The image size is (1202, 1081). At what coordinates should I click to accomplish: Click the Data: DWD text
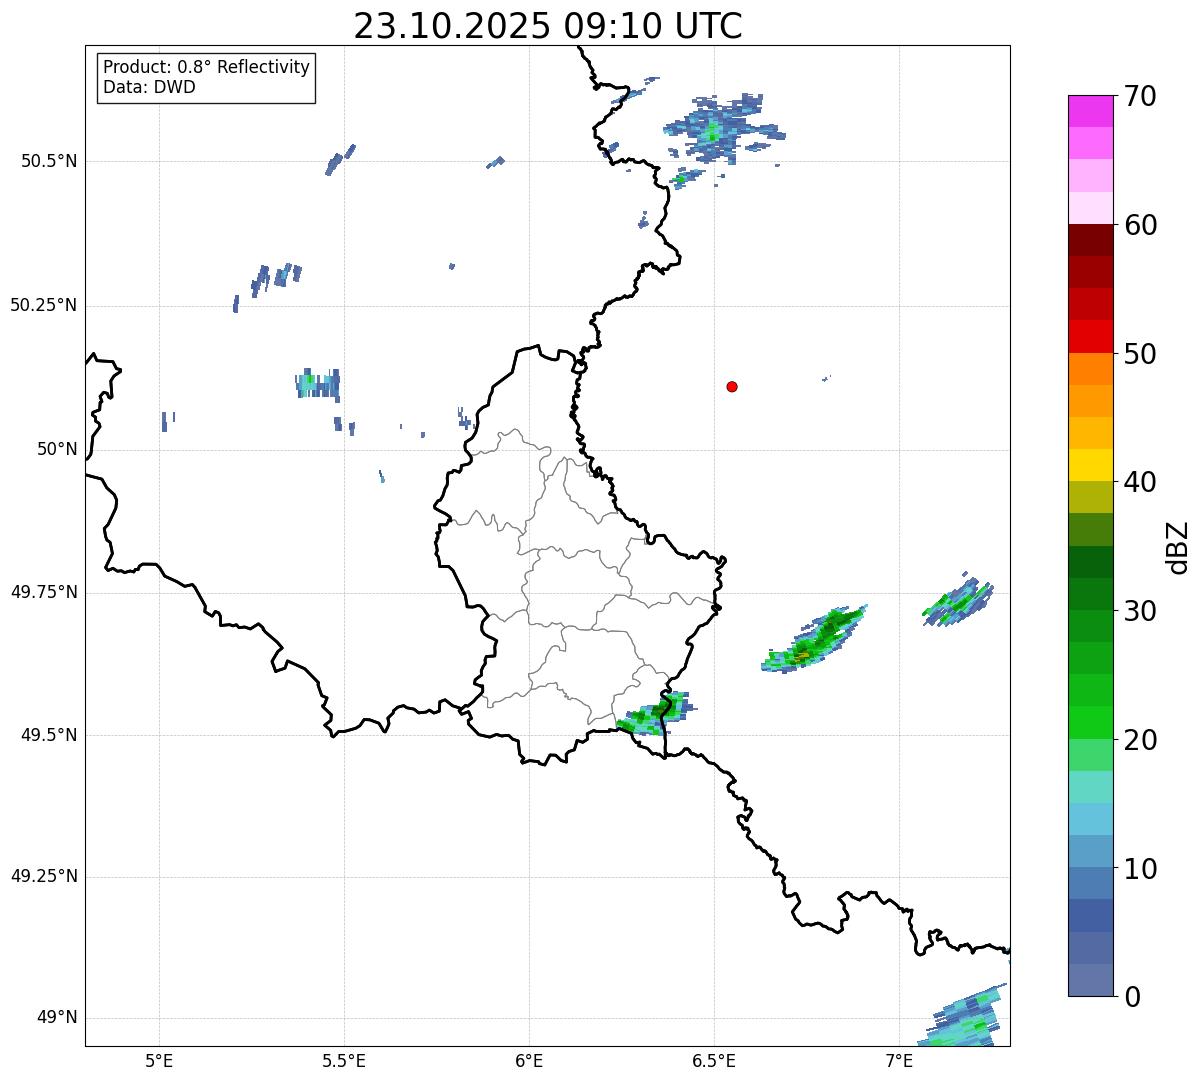click(x=149, y=87)
